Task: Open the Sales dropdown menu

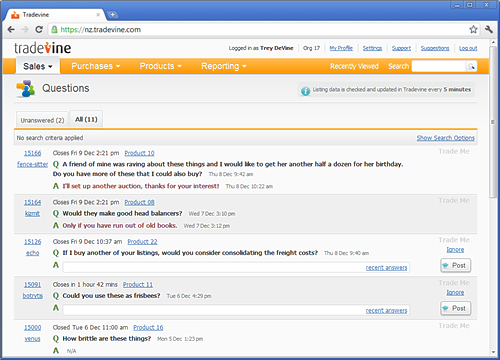Action: [38, 66]
